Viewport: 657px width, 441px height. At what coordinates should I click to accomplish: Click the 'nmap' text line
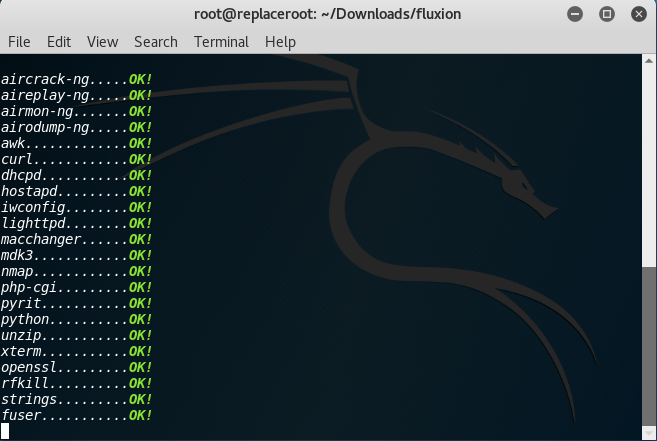point(76,271)
